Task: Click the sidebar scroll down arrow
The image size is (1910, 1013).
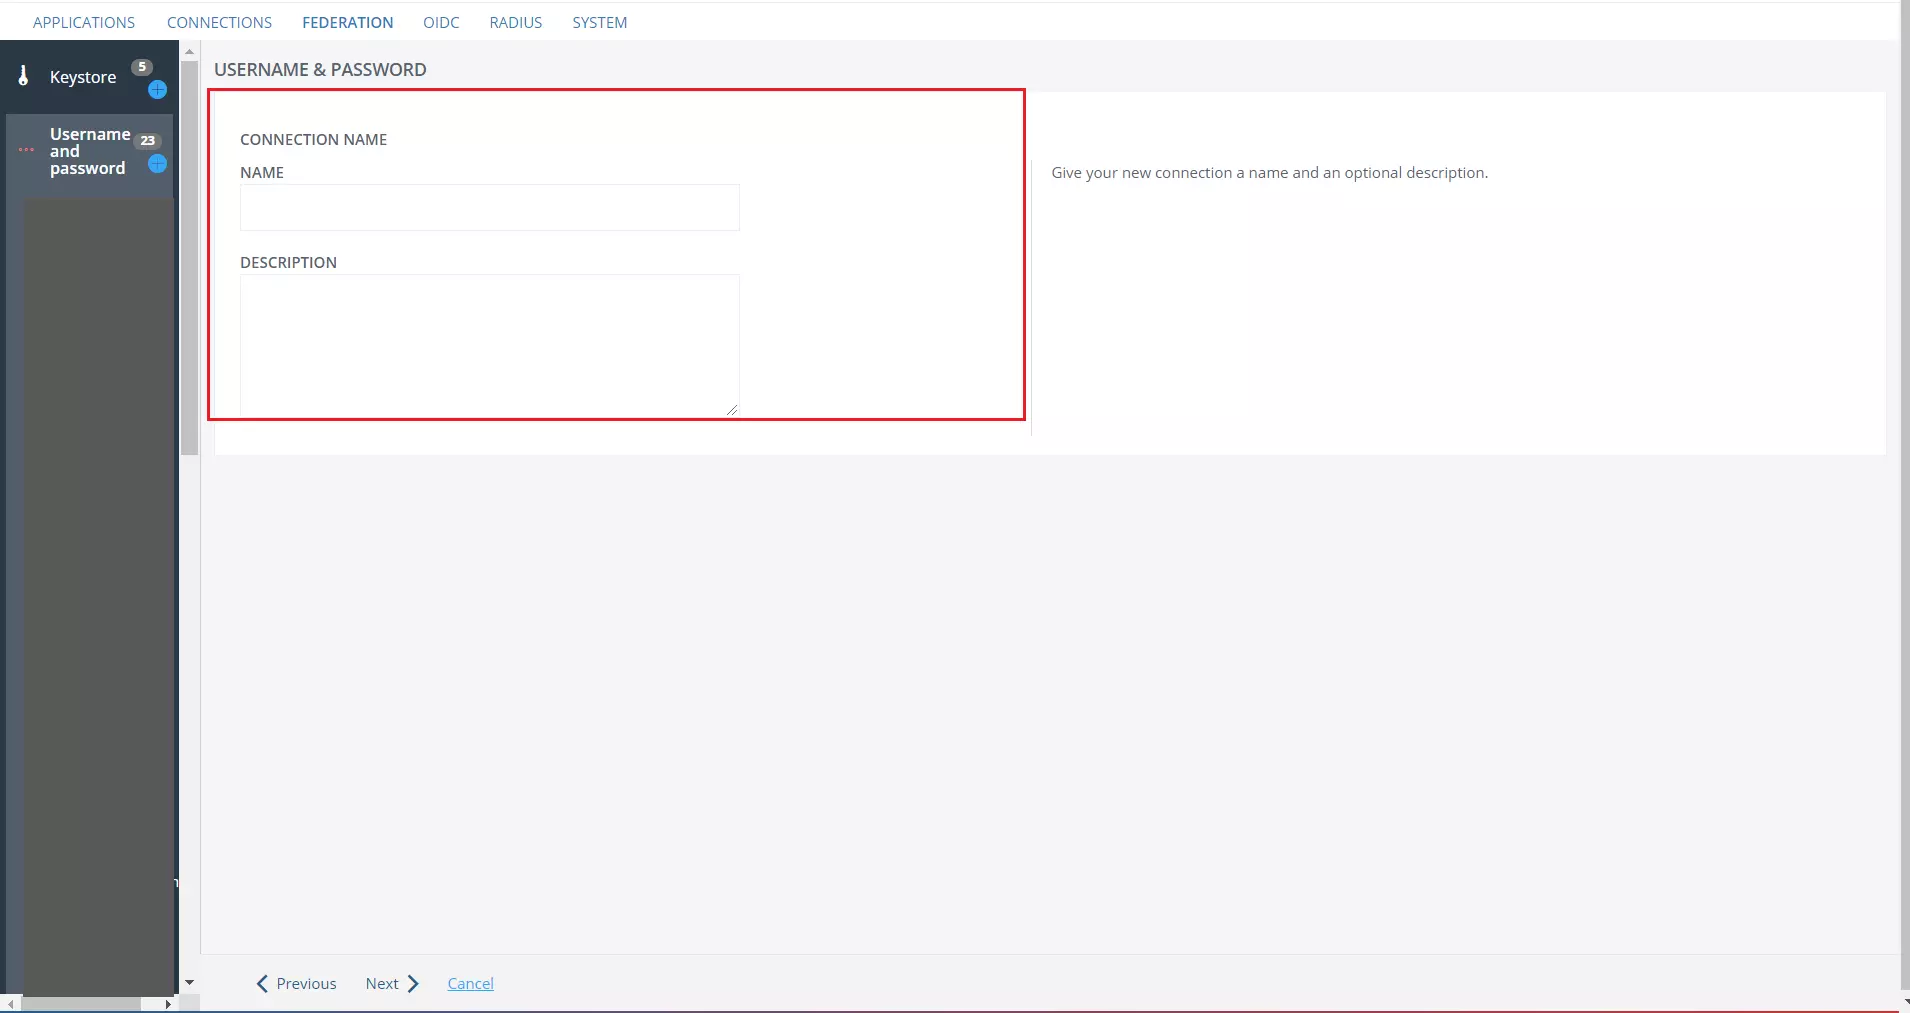Action: click(x=189, y=983)
